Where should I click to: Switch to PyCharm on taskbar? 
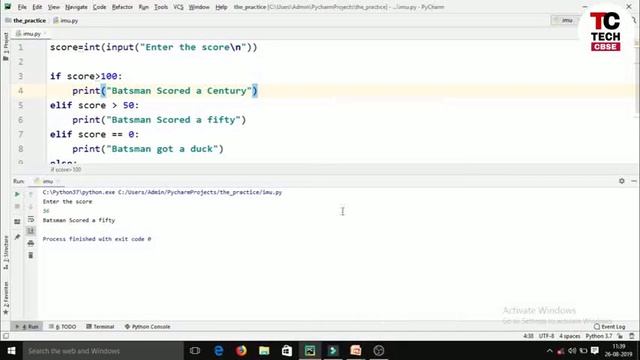[310, 351]
